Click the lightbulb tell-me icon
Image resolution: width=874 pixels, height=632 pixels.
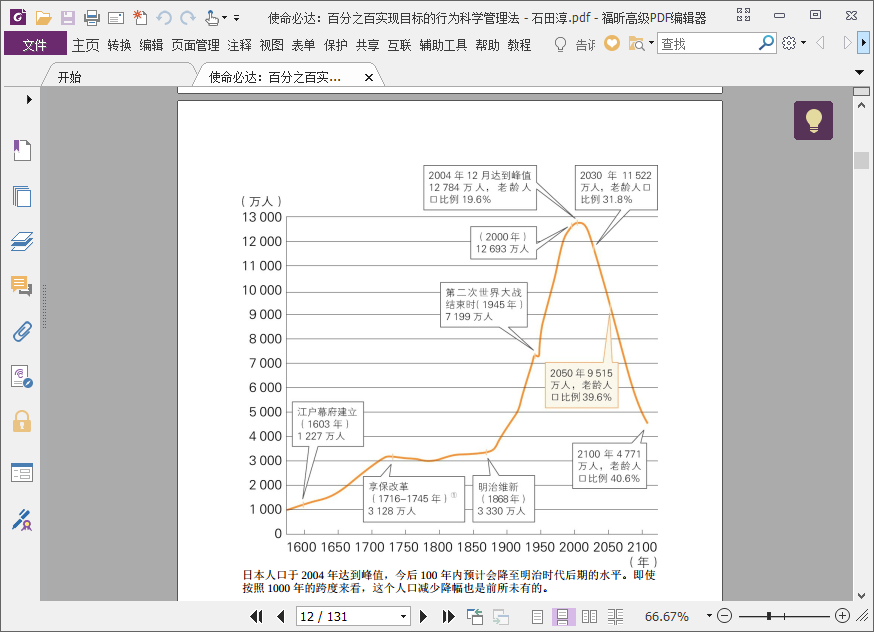560,44
